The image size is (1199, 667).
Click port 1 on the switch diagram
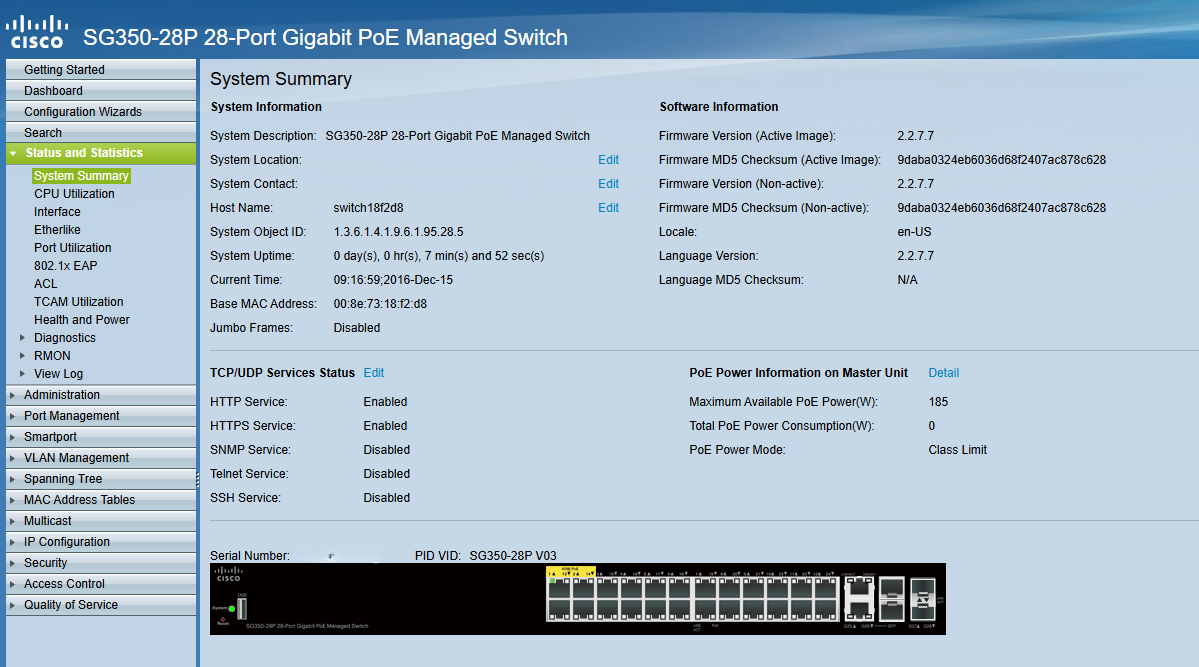click(x=560, y=588)
